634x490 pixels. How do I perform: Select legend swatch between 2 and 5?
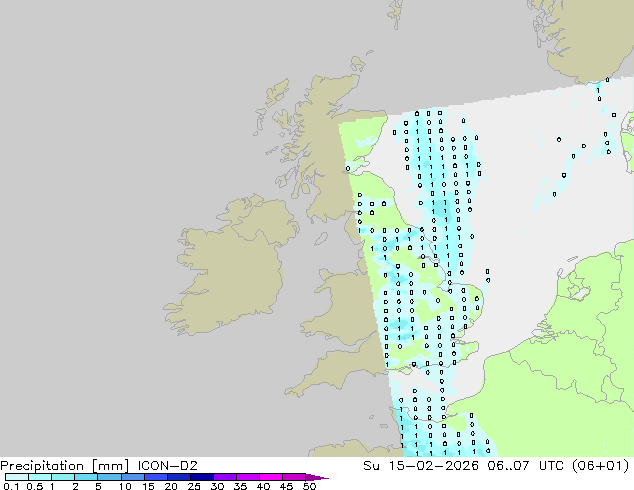[86, 477]
